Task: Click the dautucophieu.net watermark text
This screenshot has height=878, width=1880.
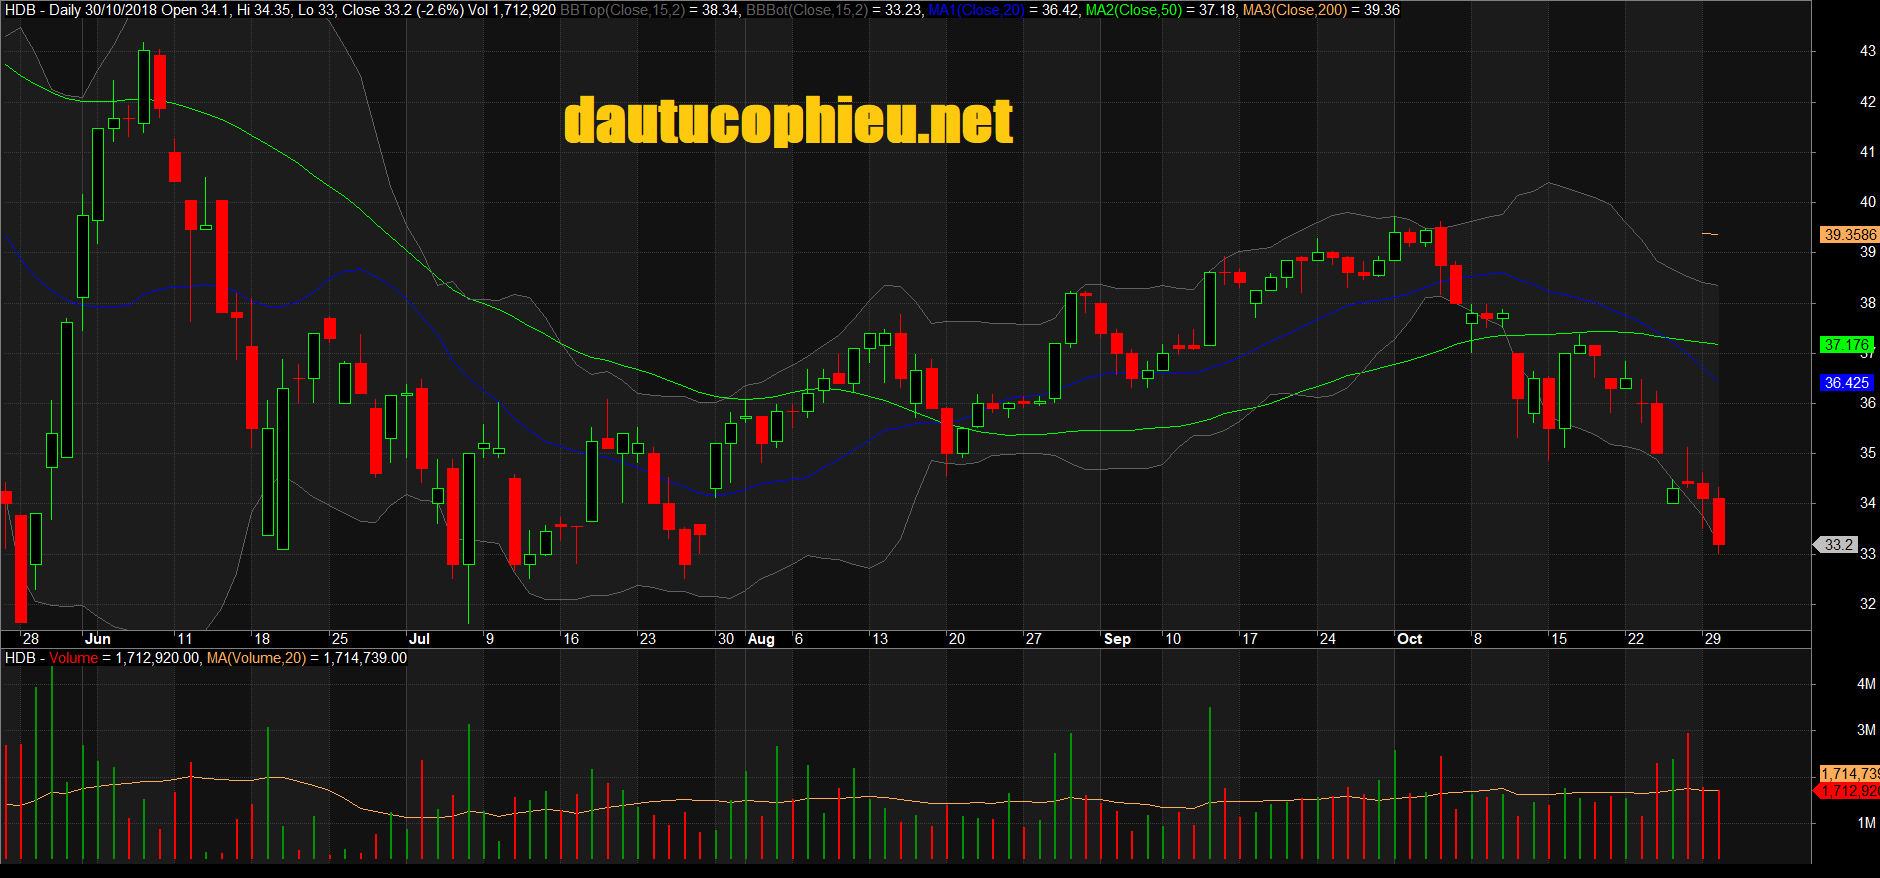Action: pos(788,121)
